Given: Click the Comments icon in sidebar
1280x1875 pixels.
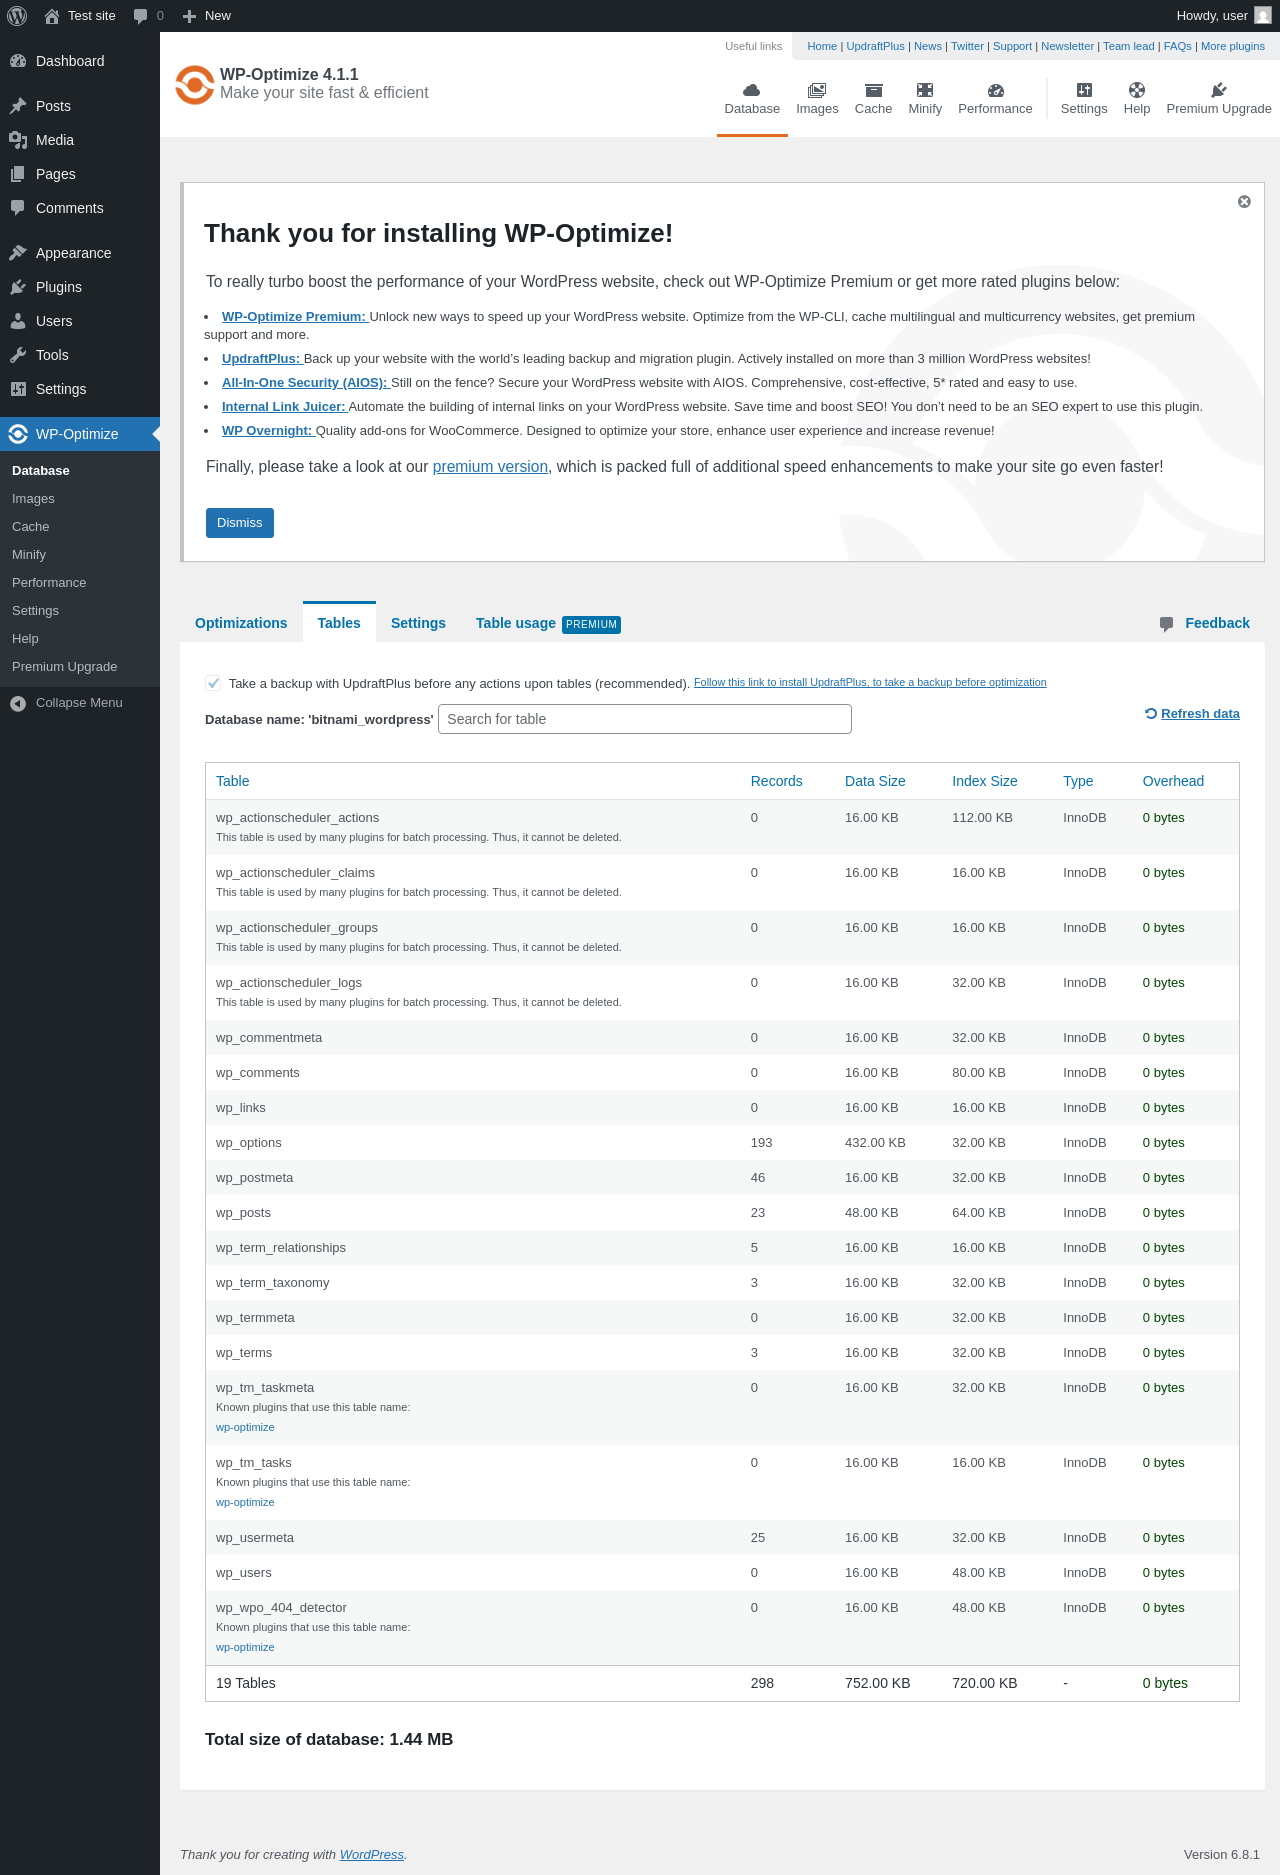Looking at the screenshot, I should [x=18, y=208].
